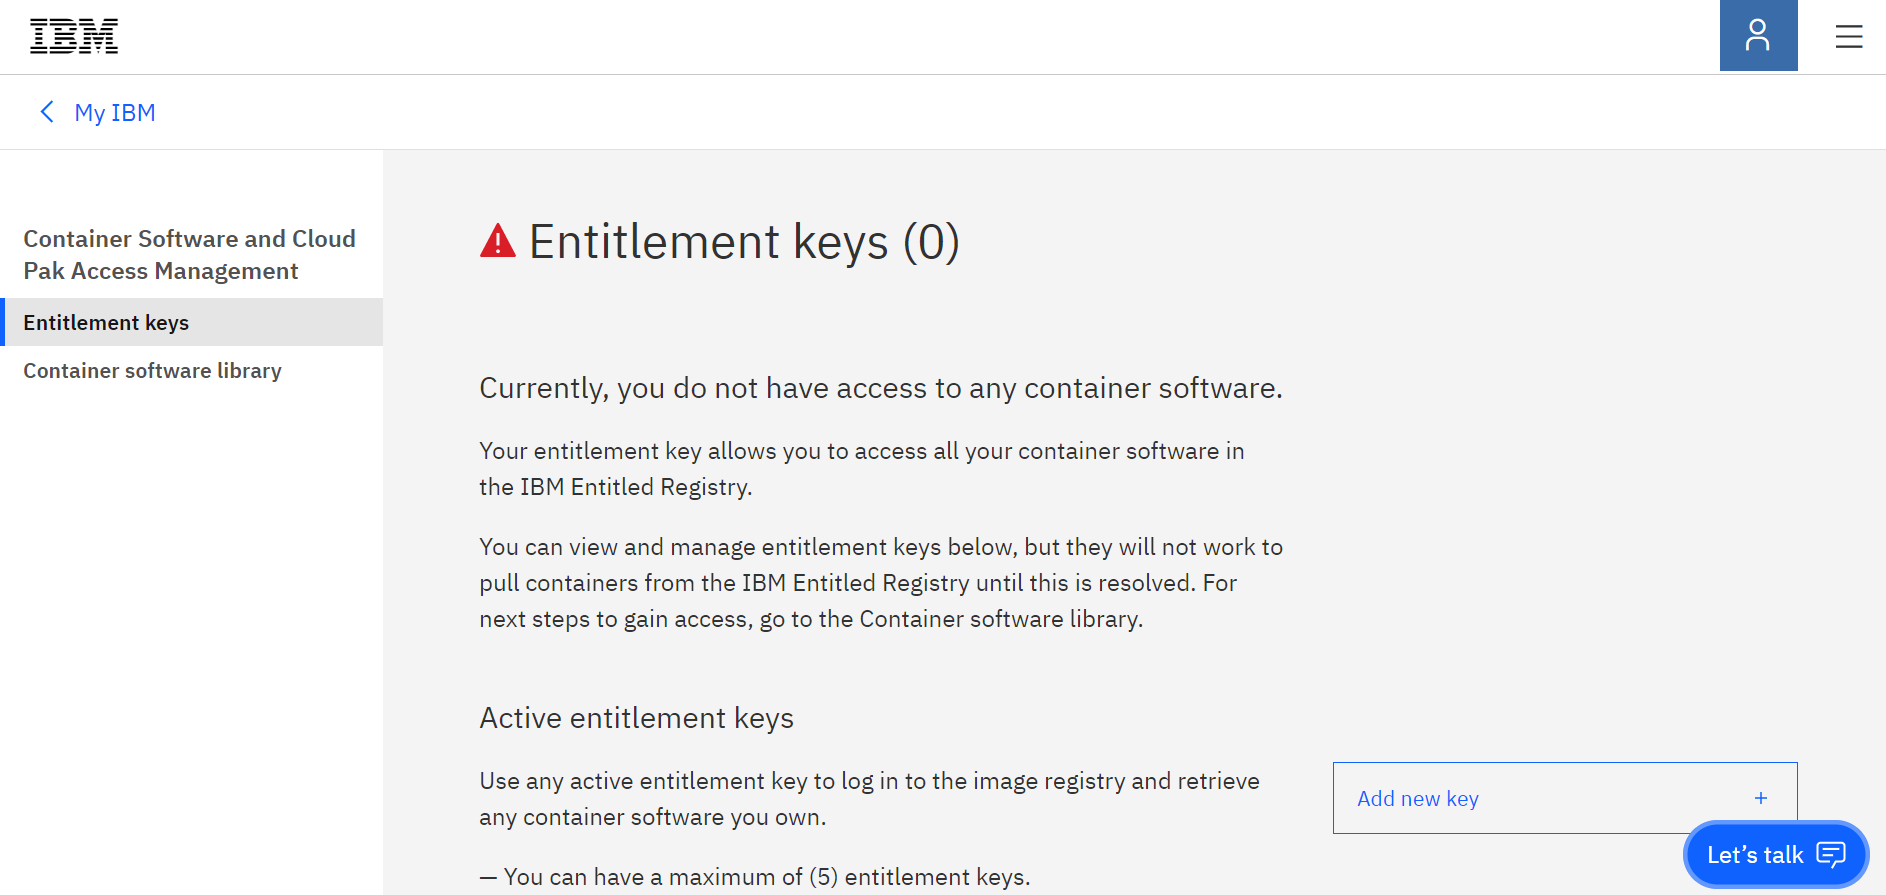Image resolution: width=1886 pixels, height=895 pixels.
Task: Open the hamburger menu icon
Action: tap(1848, 37)
